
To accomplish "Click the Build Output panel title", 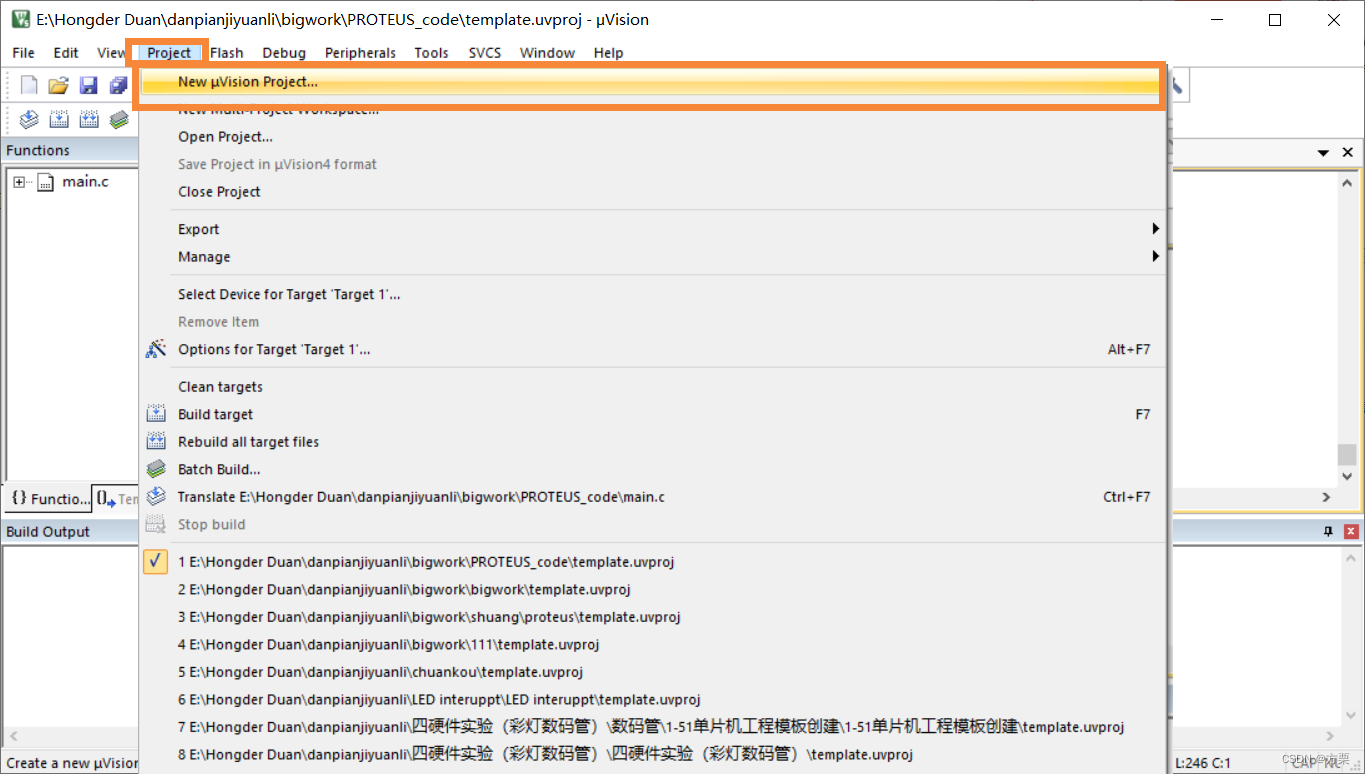I will pos(48,532).
